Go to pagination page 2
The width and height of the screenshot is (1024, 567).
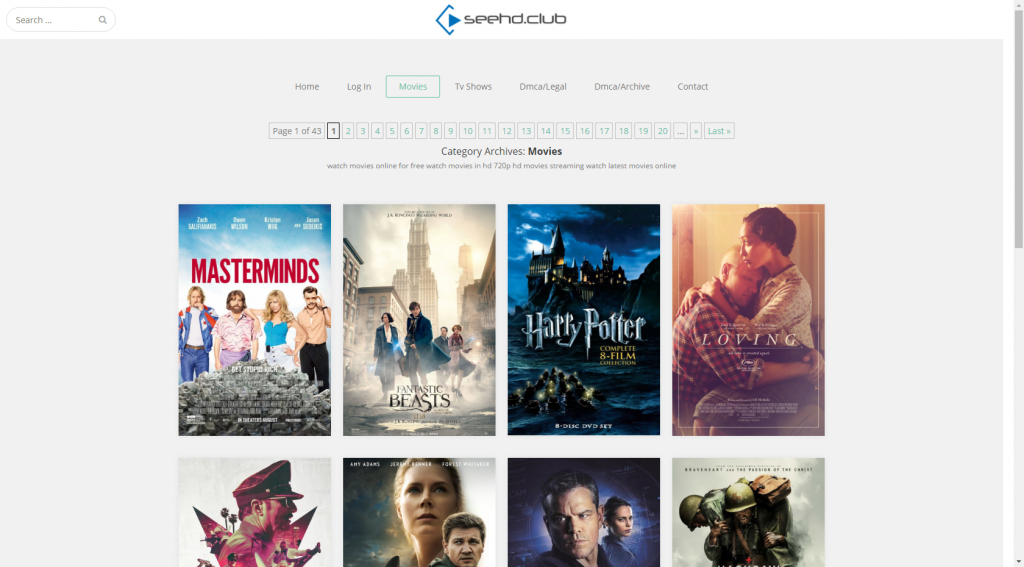(x=348, y=131)
